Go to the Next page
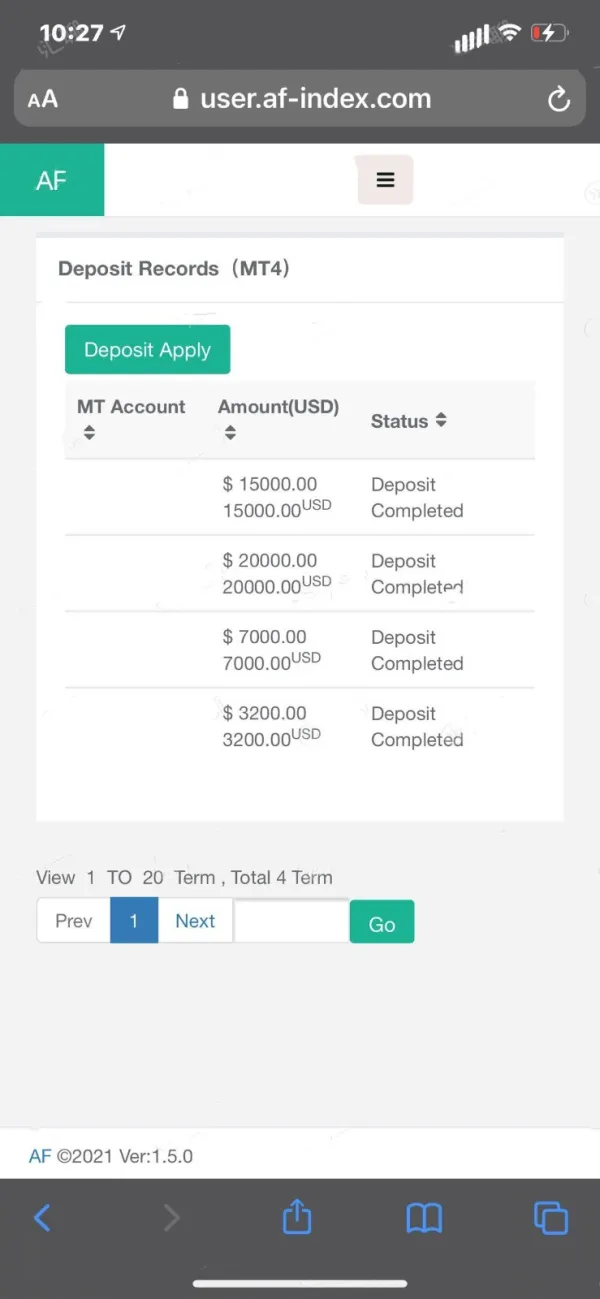The width and height of the screenshot is (600, 1299). [x=195, y=921]
